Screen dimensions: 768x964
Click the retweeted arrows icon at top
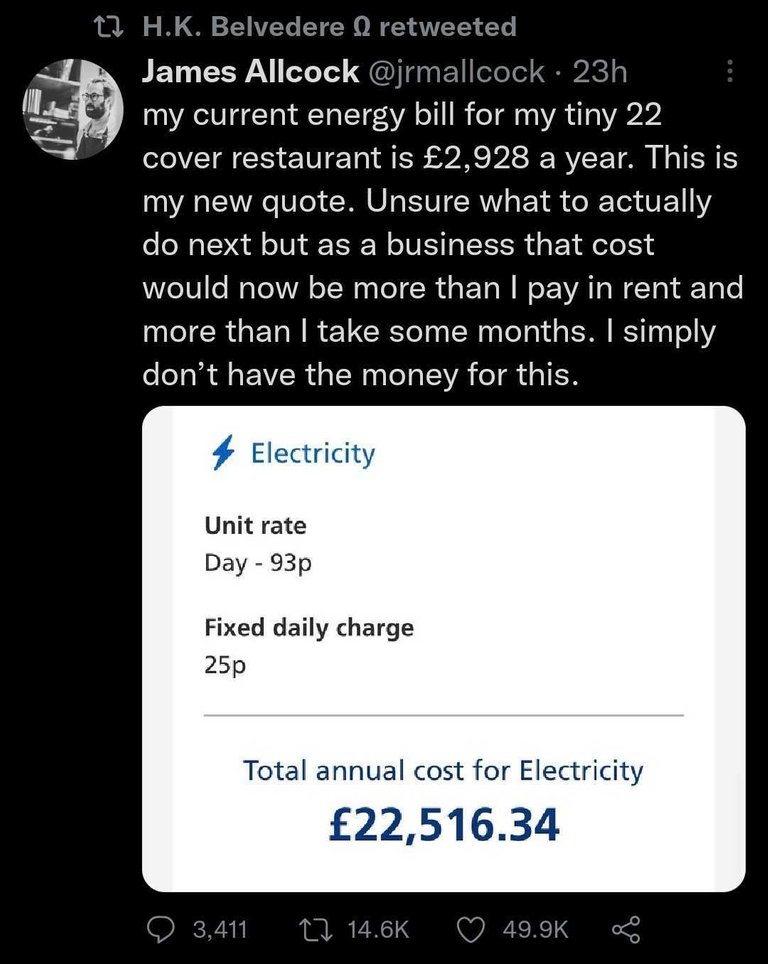click(109, 27)
